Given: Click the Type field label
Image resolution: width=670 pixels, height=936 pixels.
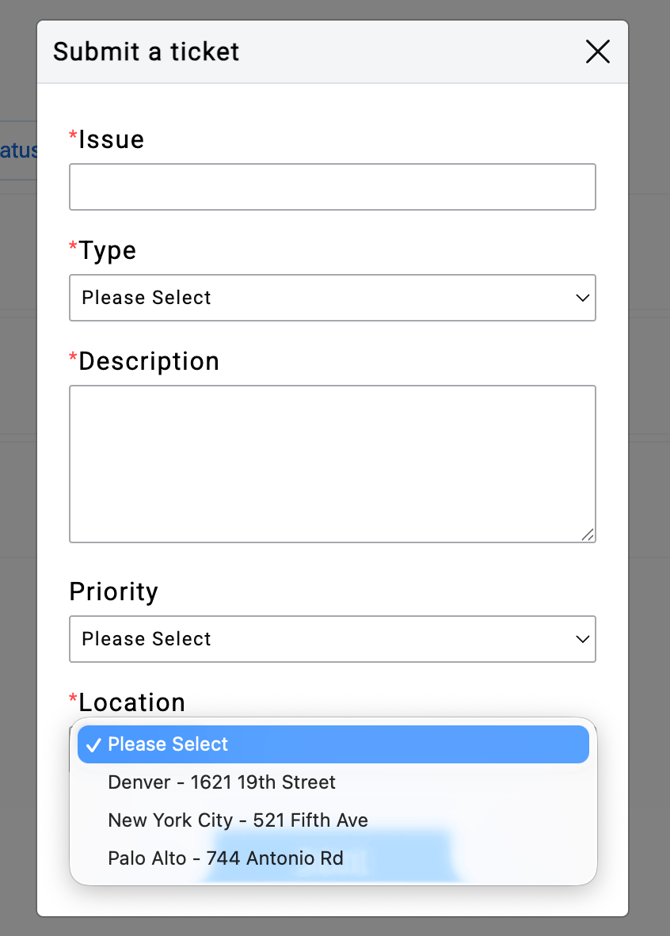Looking at the screenshot, I should pyautogui.click(x=107, y=250).
